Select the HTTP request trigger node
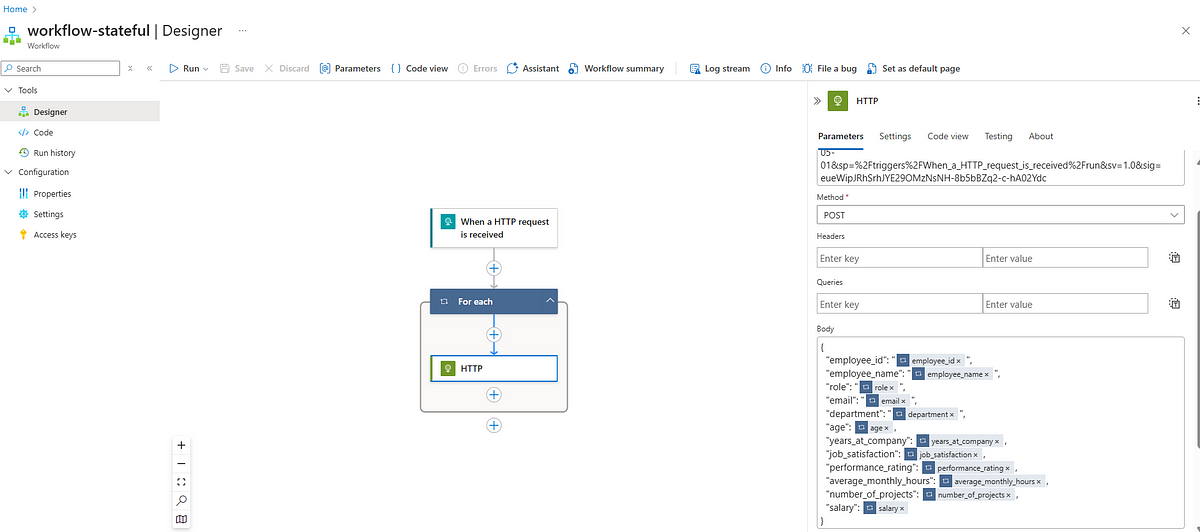This screenshot has width=1200, height=532. pyautogui.click(x=493, y=228)
